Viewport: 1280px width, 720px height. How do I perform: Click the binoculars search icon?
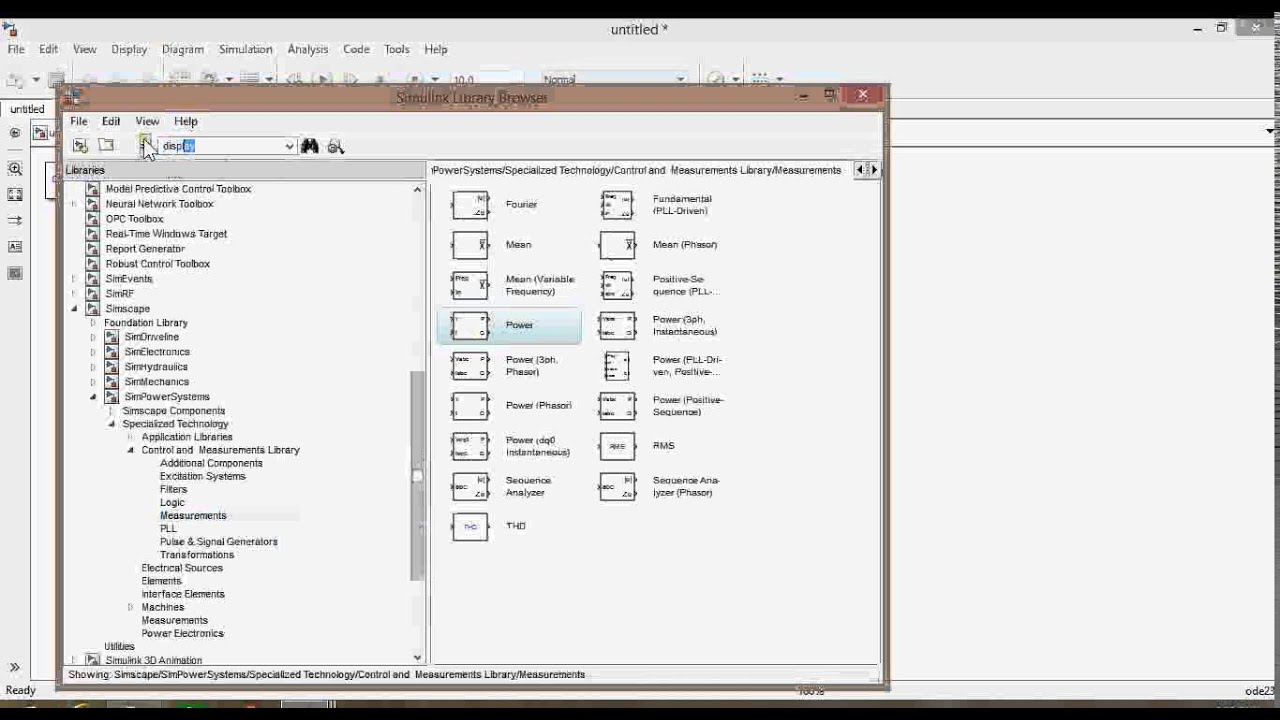tap(310, 146)
